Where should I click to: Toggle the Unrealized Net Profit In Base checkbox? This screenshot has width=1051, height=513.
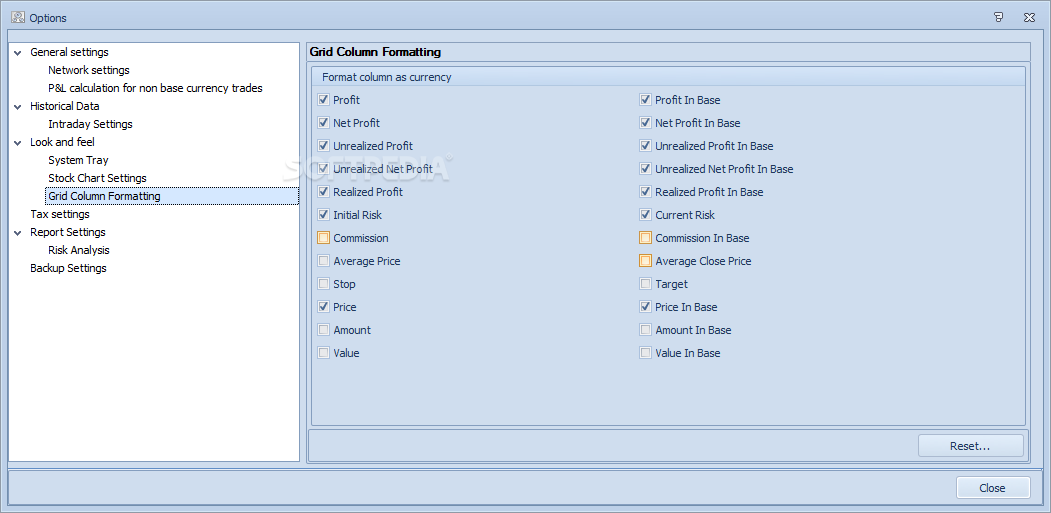[x=645, y=169]
